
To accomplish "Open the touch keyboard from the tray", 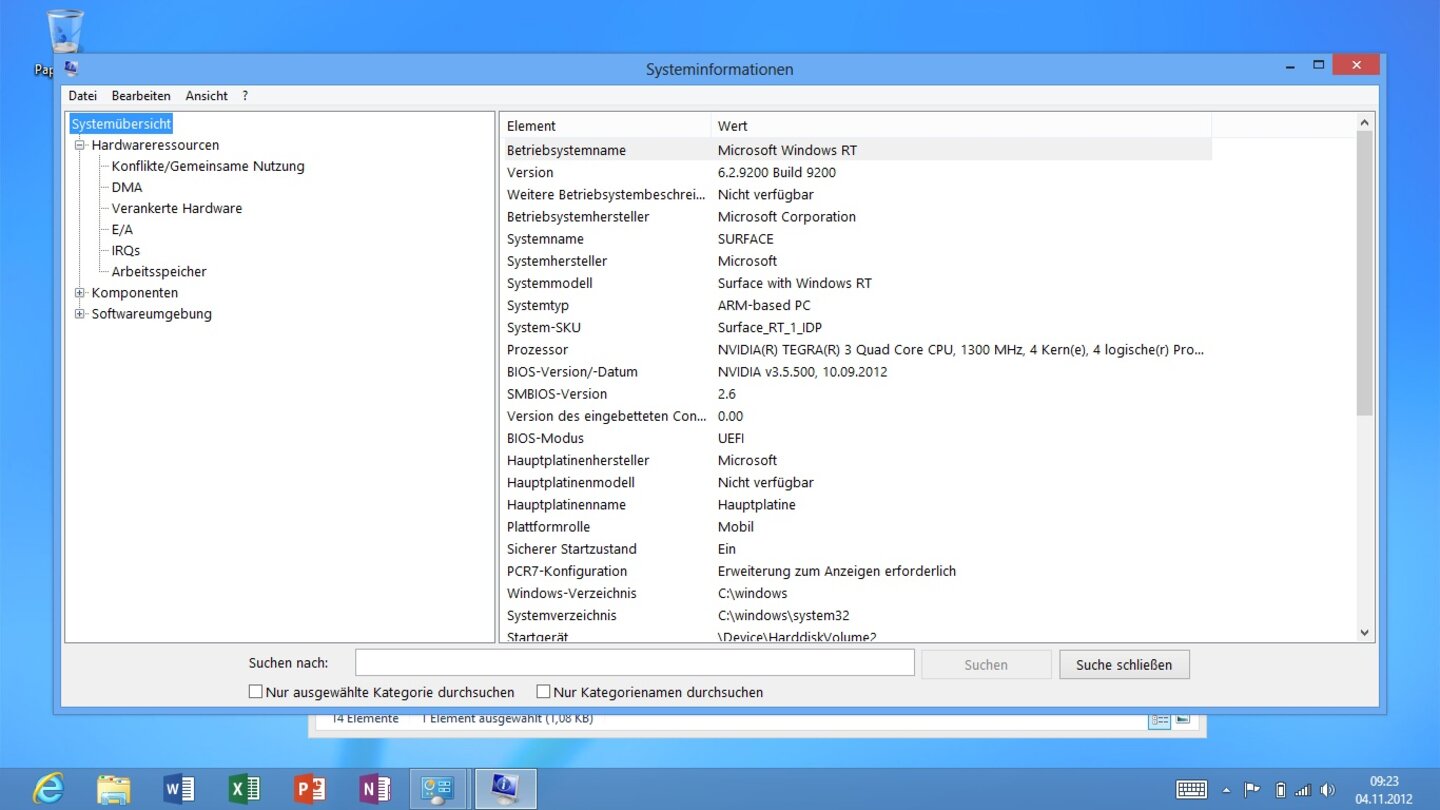I will (1192, 789).
